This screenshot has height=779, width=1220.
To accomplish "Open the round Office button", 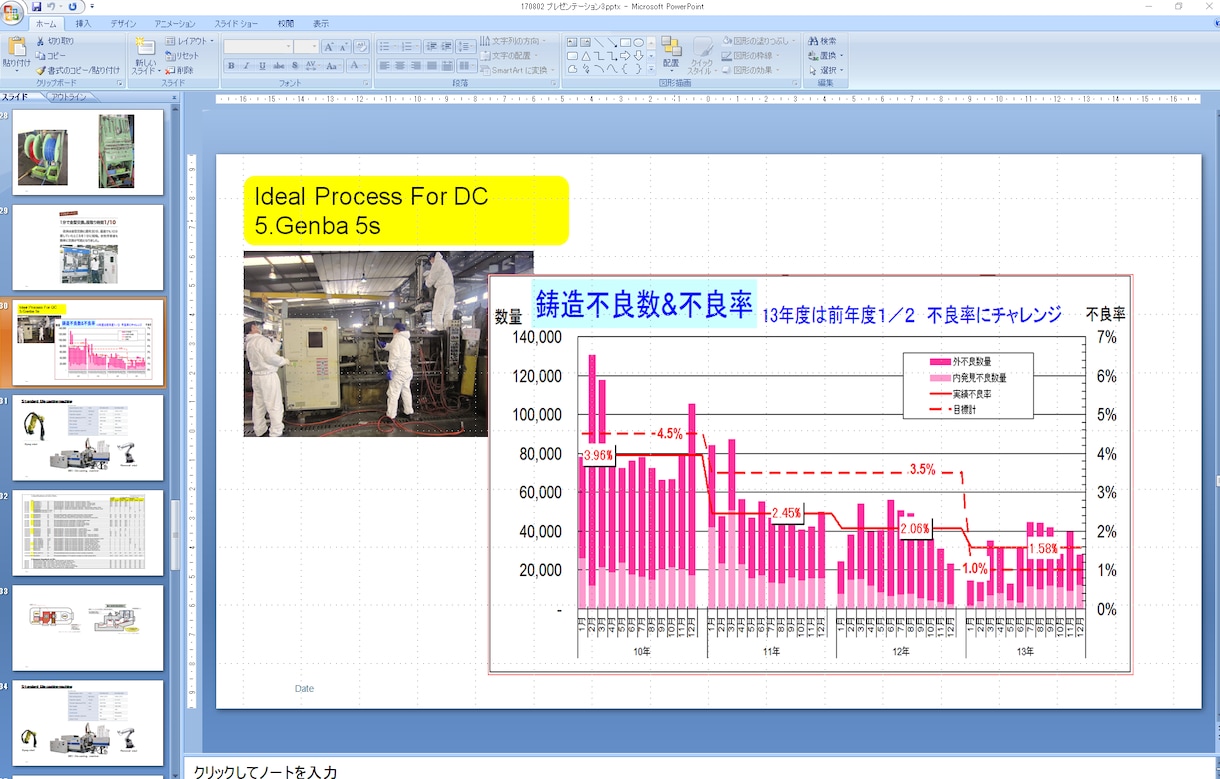I will 12,12.
